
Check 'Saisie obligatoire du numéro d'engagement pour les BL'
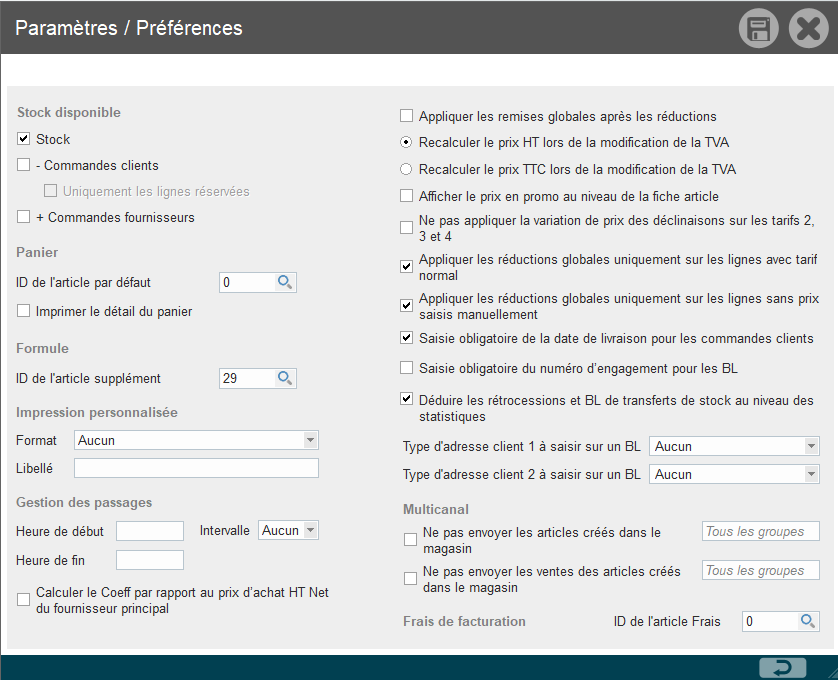tap(407, 368)
